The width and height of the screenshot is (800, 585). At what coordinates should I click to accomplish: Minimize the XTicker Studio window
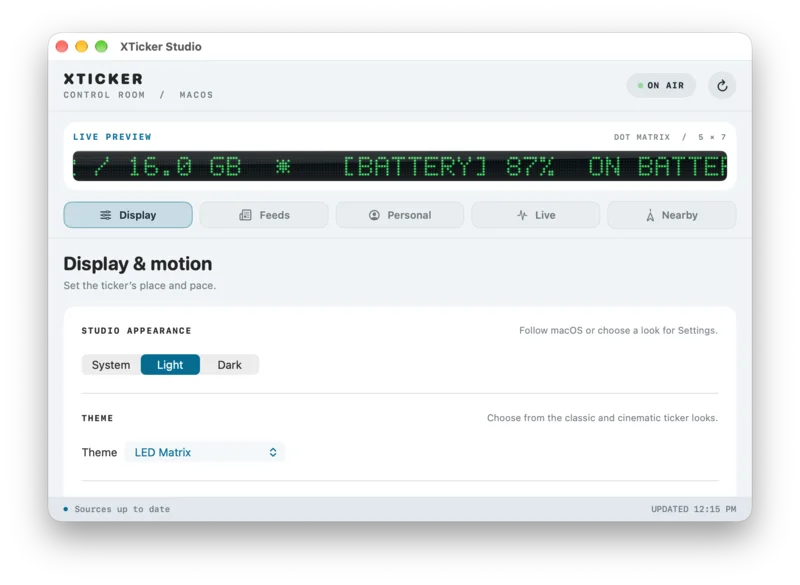tap(82, 46)
